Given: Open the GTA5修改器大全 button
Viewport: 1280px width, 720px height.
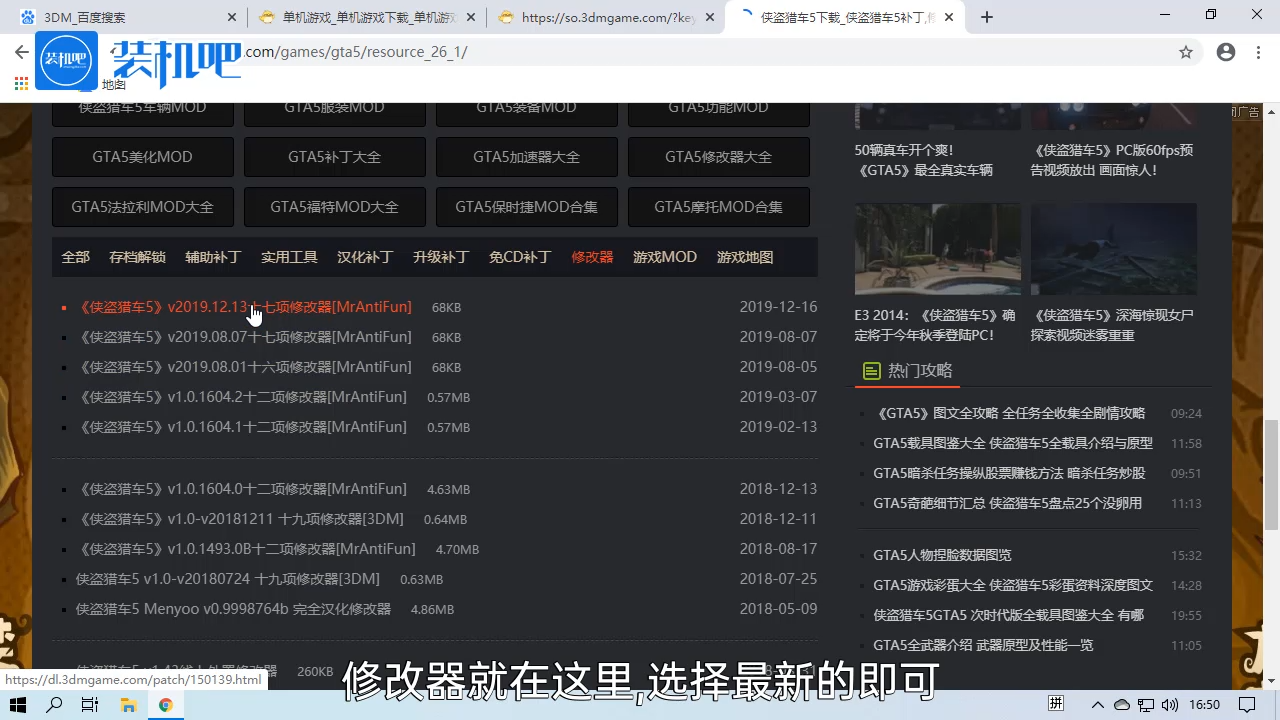Looking at the screenshot, I should [718, 157].
